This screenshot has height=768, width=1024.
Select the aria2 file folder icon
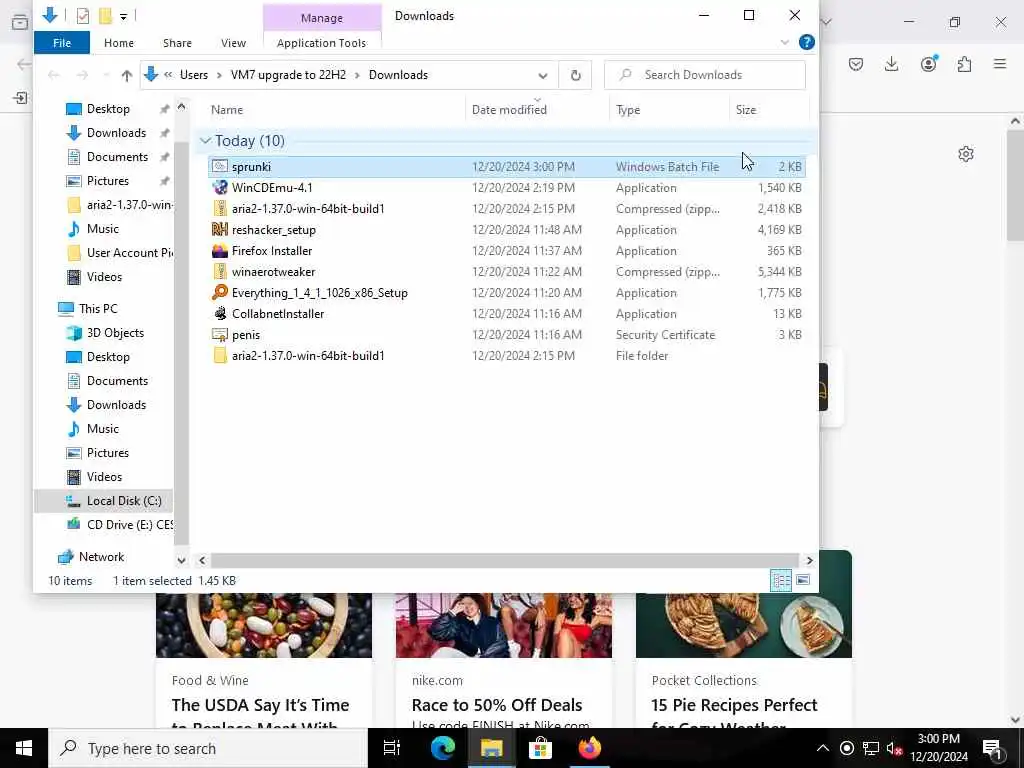point(220,355)
